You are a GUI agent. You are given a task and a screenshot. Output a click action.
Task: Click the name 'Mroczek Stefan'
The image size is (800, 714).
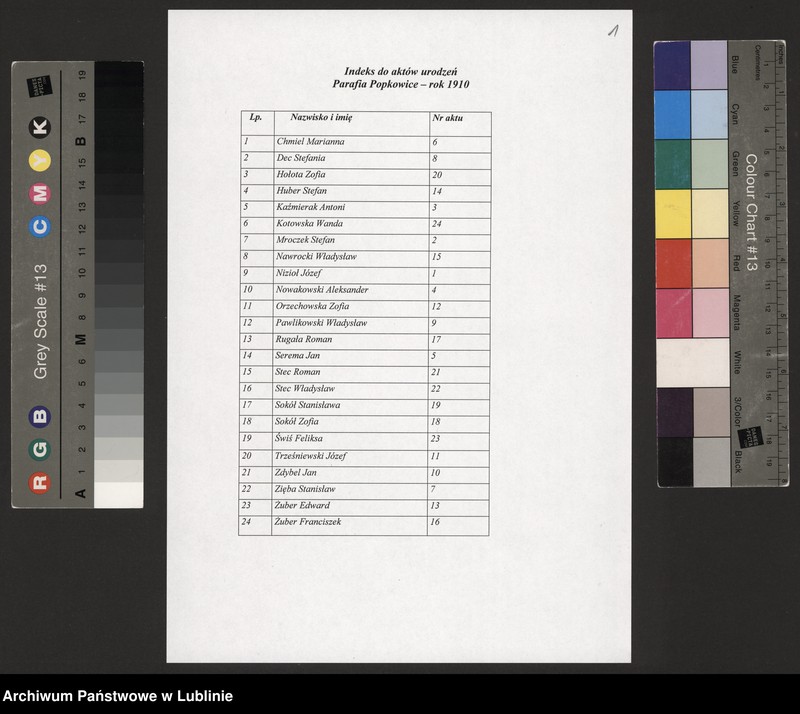(x=305, y=240)
